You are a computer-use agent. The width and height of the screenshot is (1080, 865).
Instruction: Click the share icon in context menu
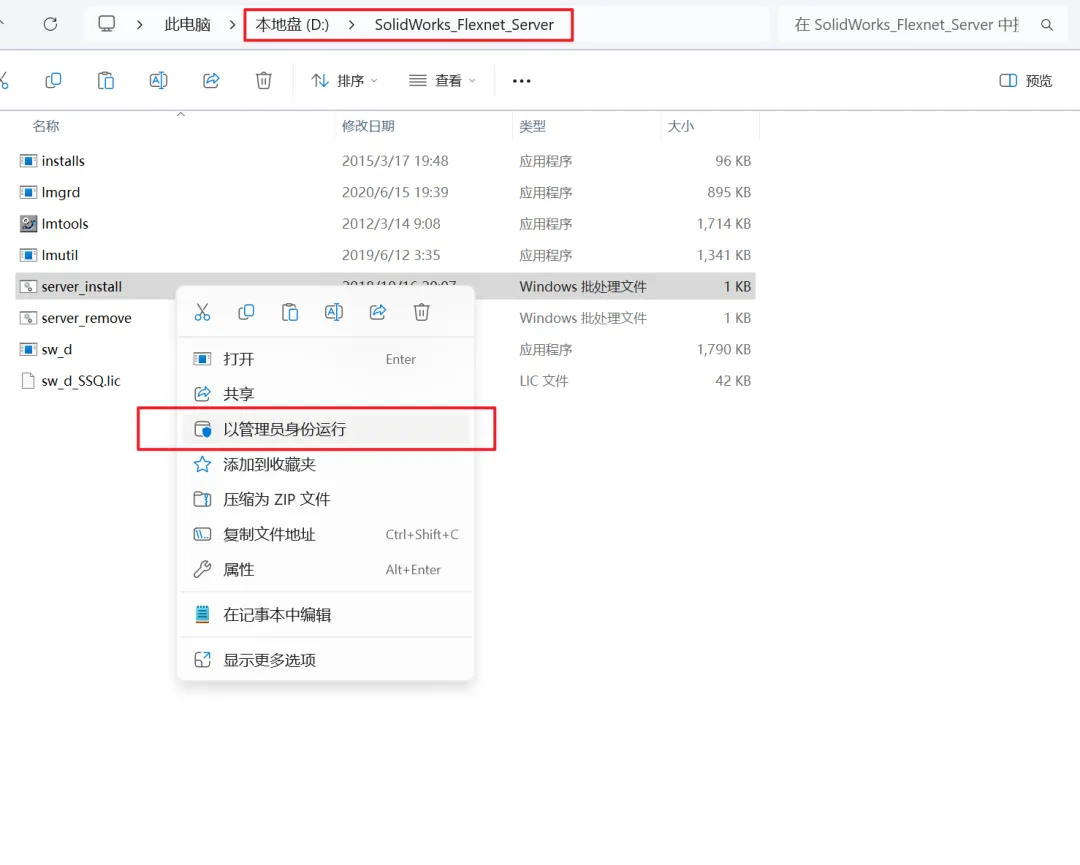tap(377, 312)
